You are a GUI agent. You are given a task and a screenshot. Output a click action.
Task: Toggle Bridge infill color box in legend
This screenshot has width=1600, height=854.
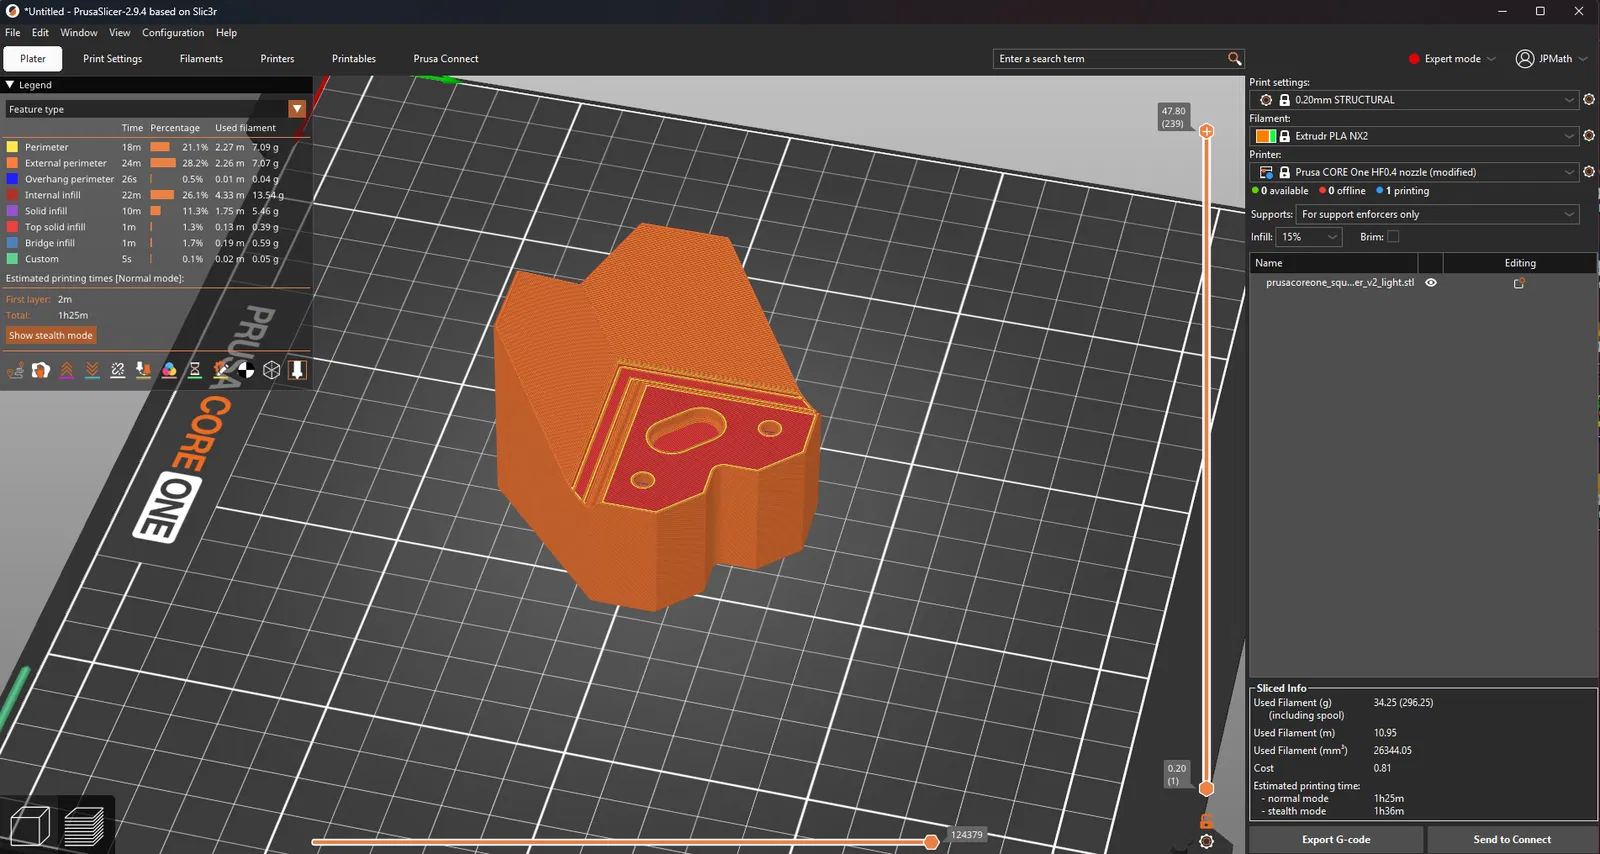(x=12, y=243)
